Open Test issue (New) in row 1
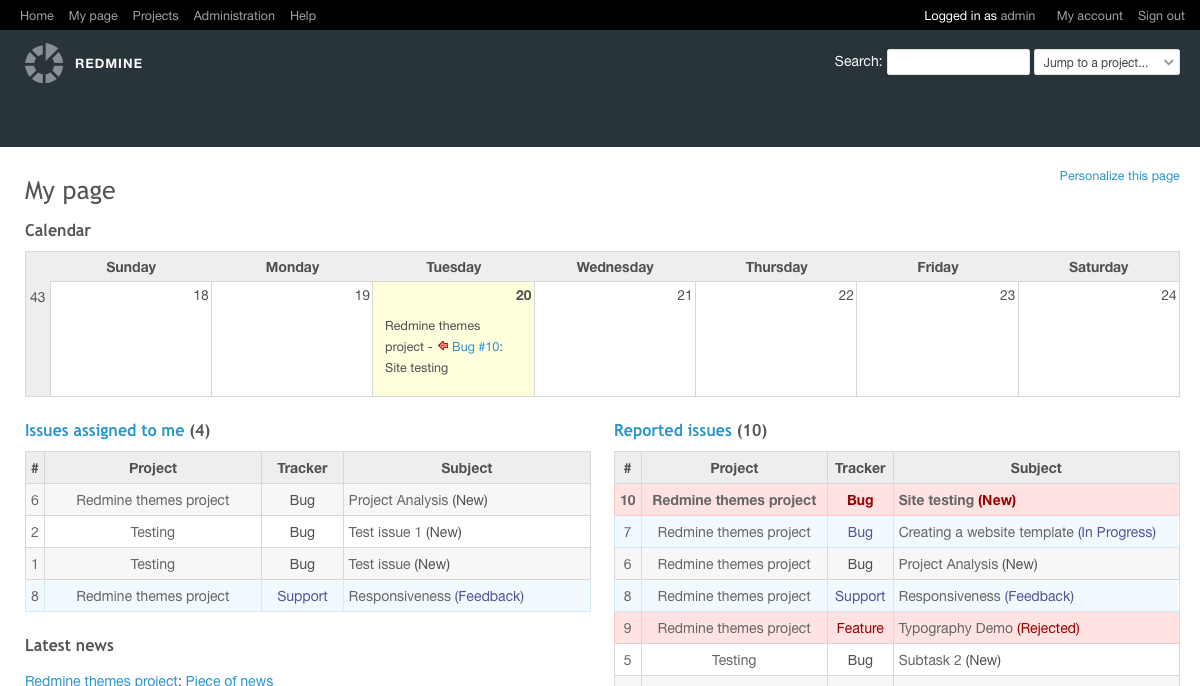Image resolution: width=1200 pixels, height=686 pixels. click(x=399, y=564)
